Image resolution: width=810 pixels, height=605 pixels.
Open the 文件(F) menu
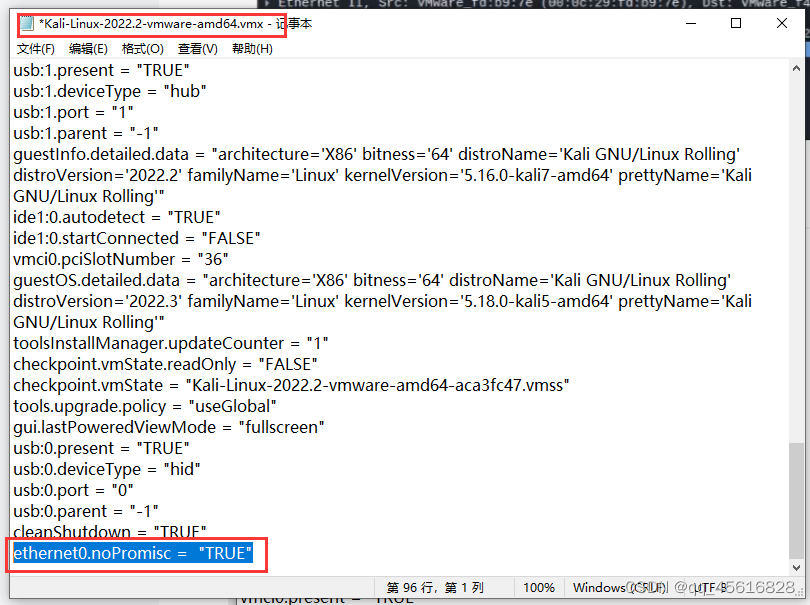click(x=36, y=49)
